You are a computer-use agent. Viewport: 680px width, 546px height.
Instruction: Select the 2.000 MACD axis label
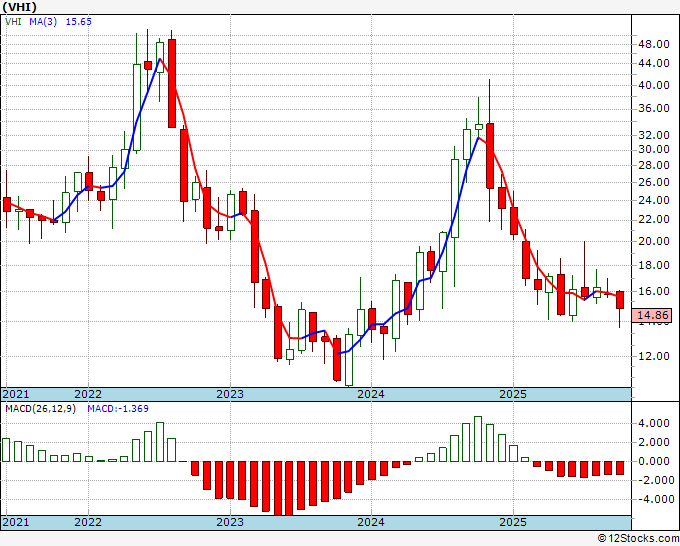654,442
